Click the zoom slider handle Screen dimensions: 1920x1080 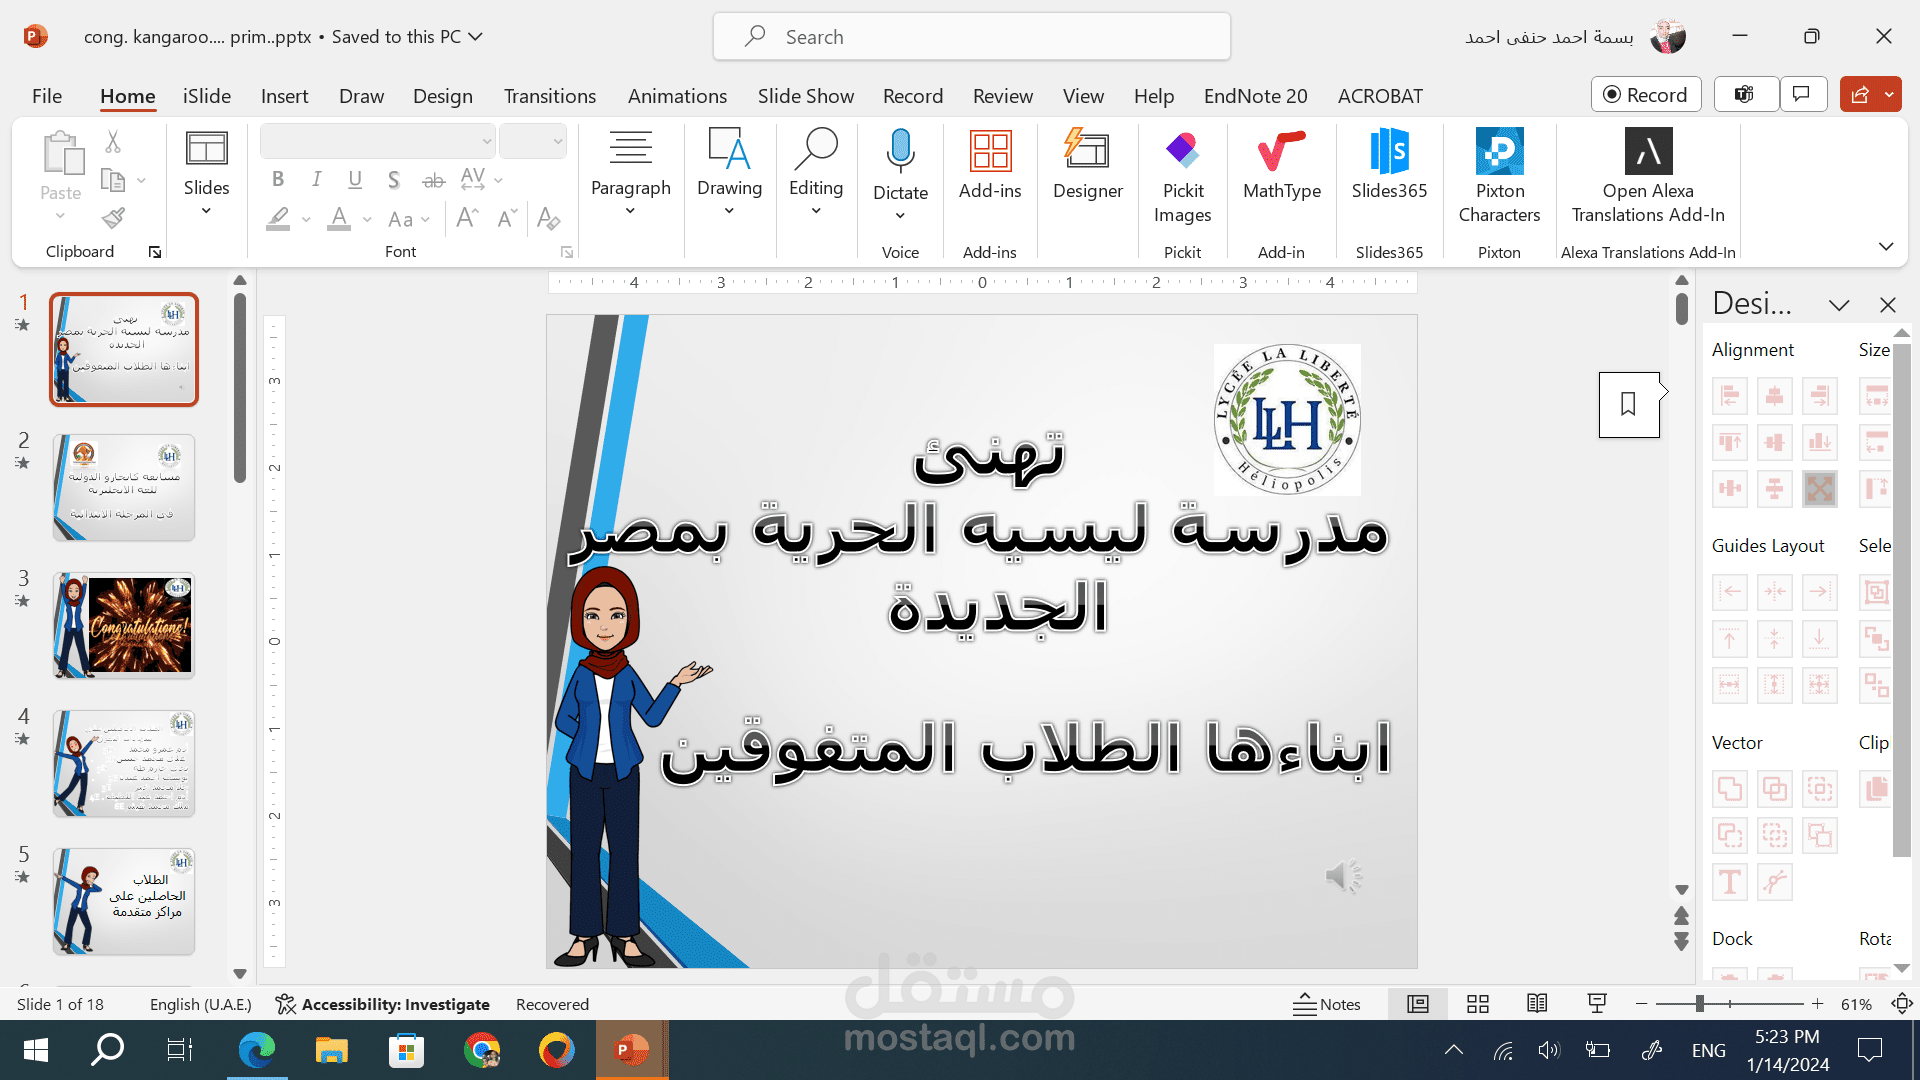(x=1699, y=1004)
